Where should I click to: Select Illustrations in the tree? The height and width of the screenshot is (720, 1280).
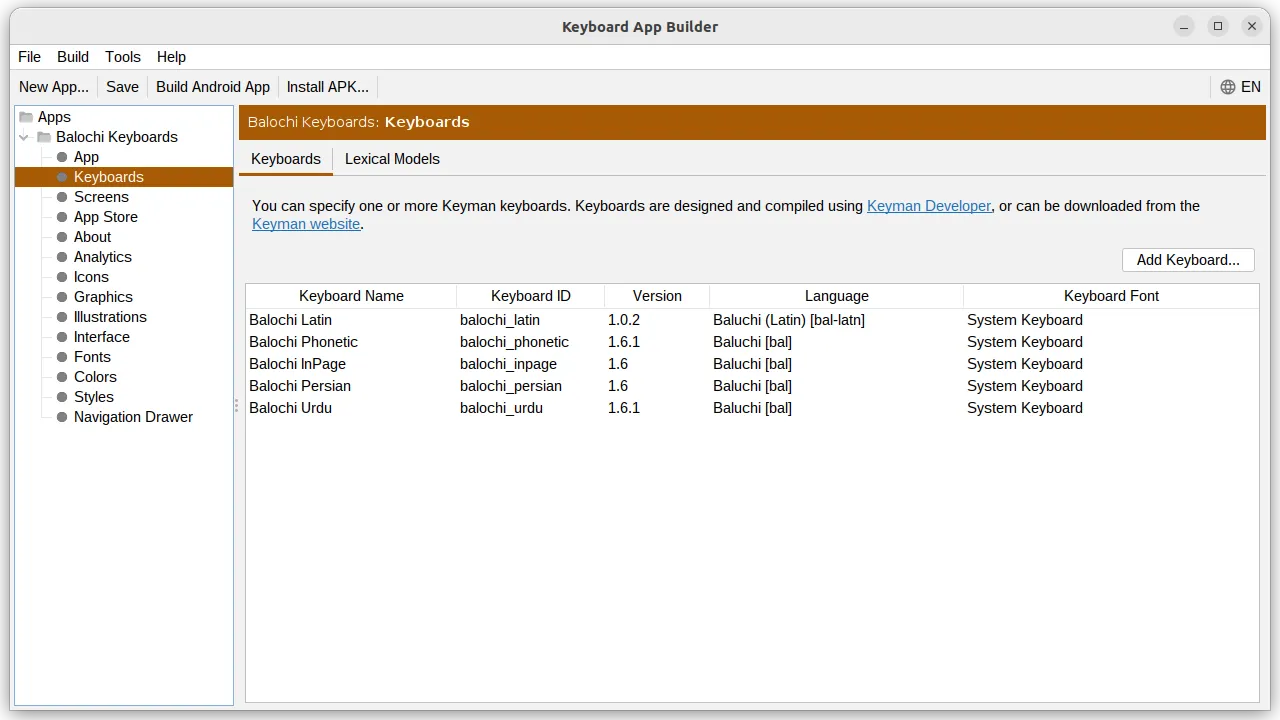click(110, 317)
